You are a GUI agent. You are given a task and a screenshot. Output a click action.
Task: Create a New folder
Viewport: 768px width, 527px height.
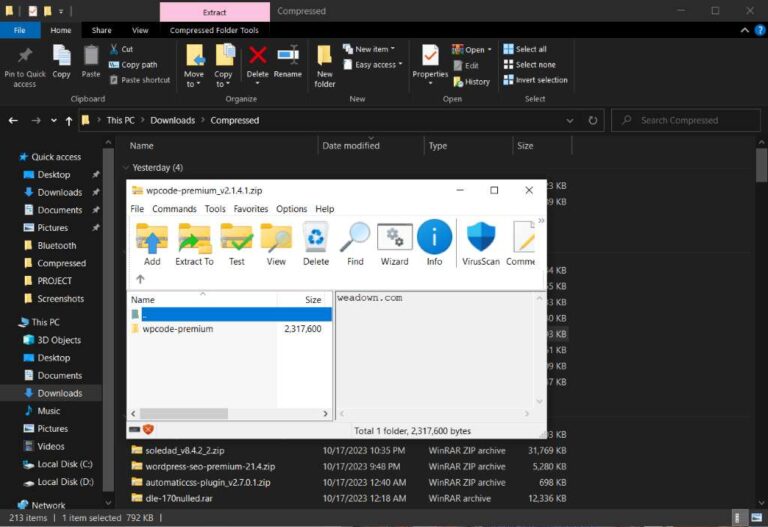tap(325, 66)
